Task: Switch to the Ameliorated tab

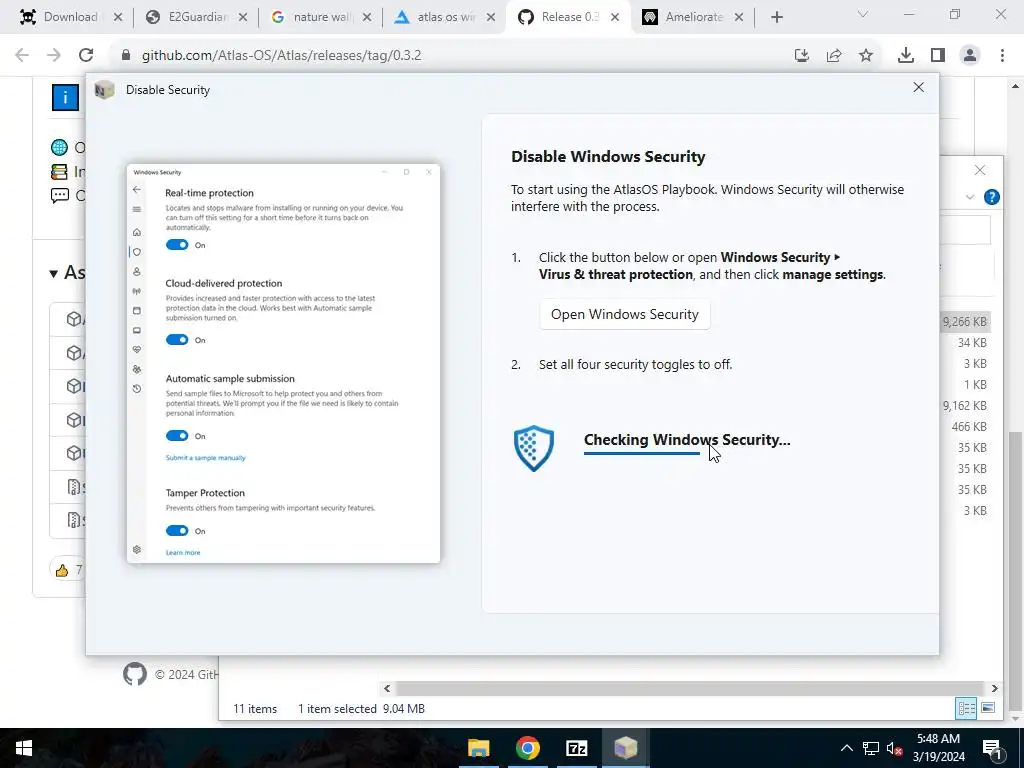Action: pyautogui.click(x=694, y=17)
